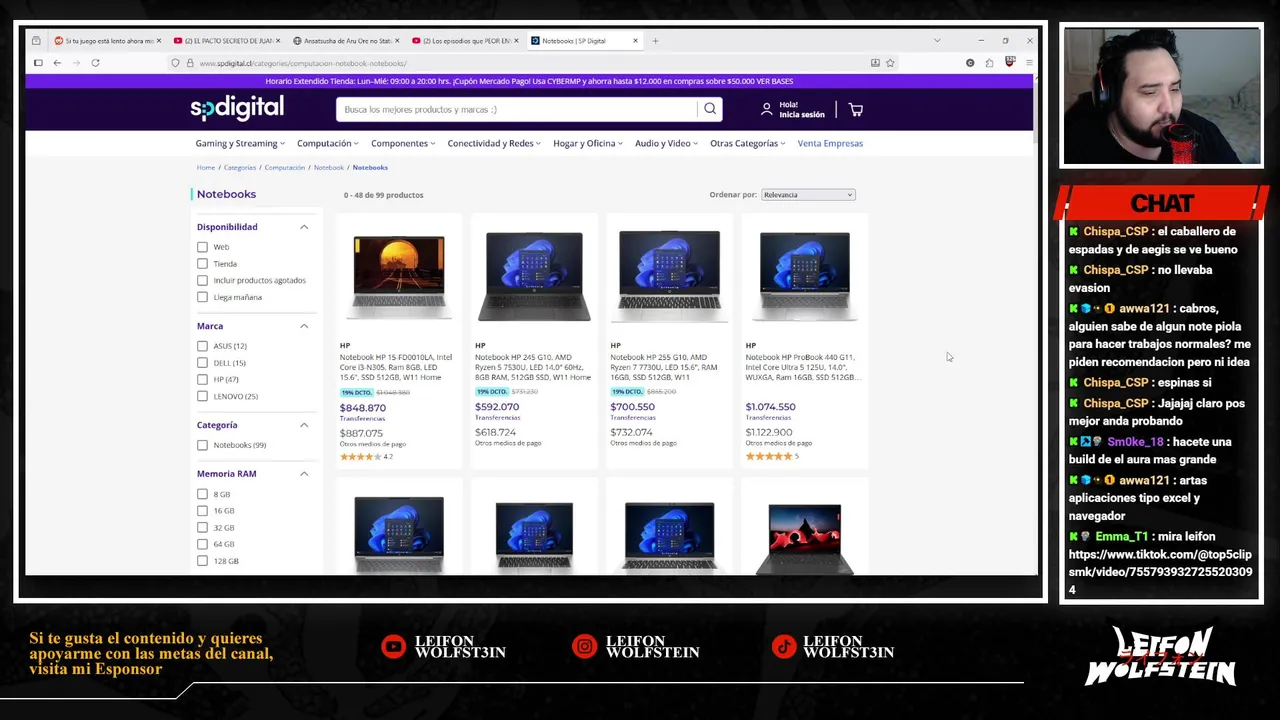Click the user account icon

767,109
